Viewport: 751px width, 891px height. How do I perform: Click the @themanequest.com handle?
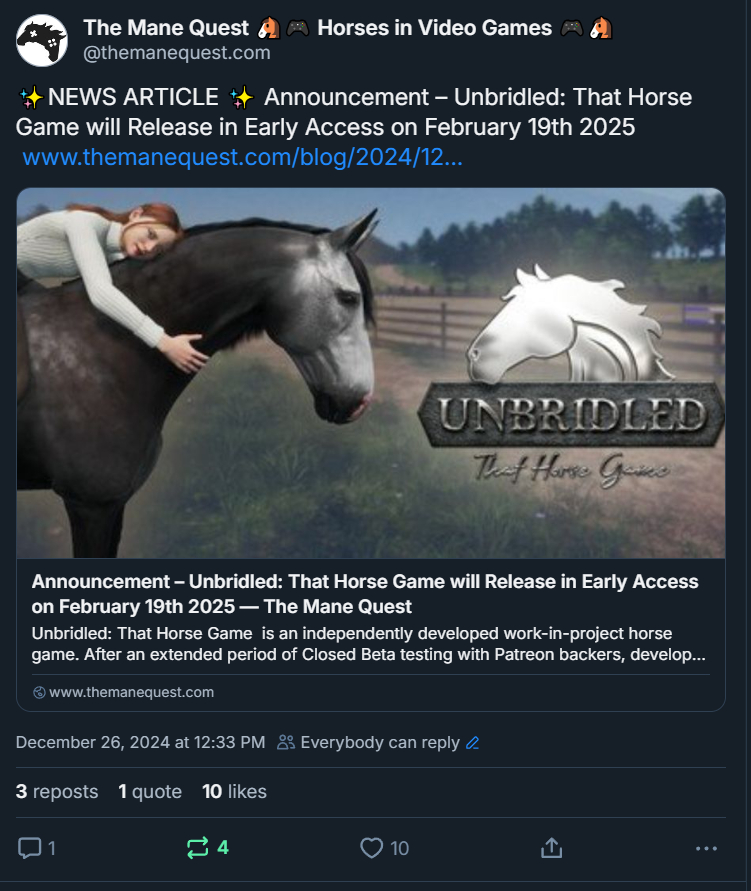pos(177,53)
